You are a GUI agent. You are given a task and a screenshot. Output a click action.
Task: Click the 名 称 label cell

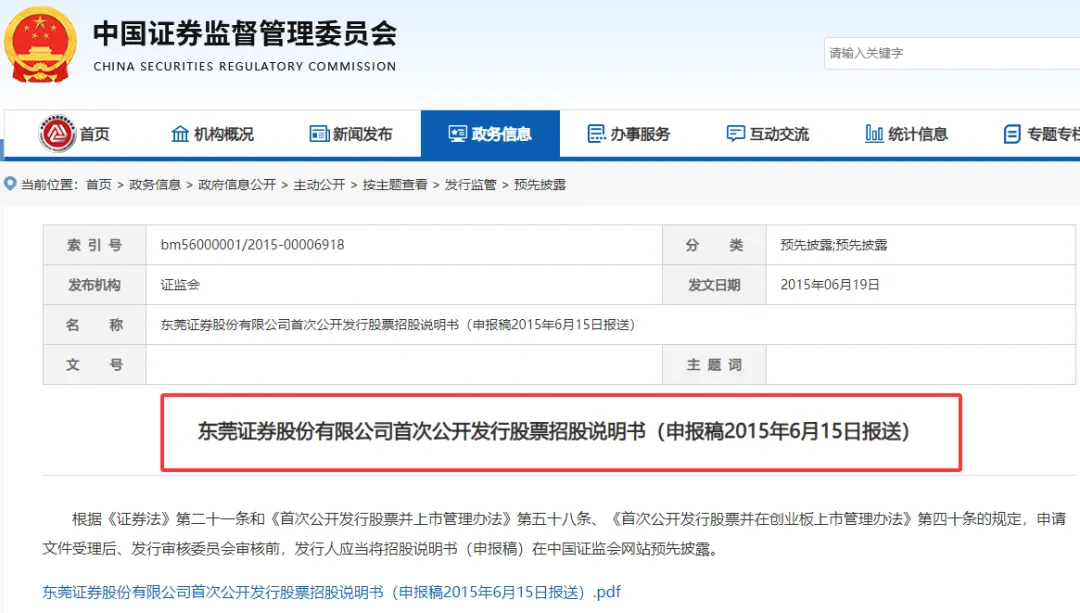(x=94, y=324)
